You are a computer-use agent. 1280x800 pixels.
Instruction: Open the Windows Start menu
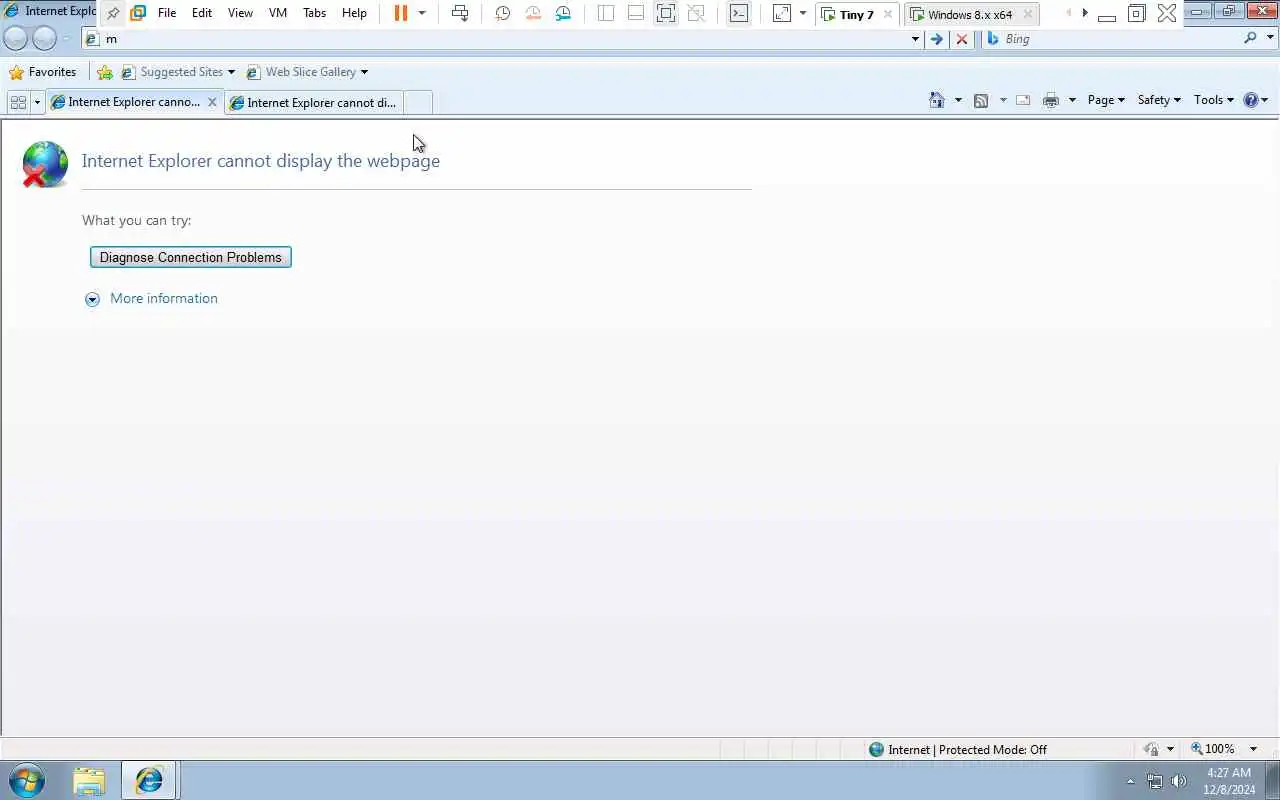pyautogui.click(x=27, y=780)
